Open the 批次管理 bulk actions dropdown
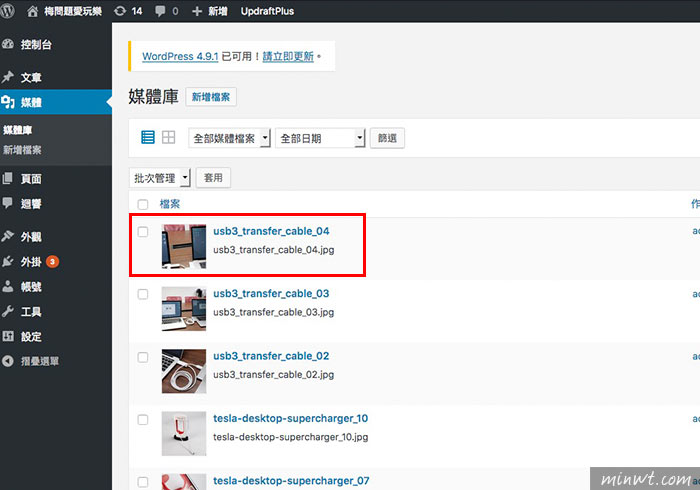 pyautogui.click(x=160, y=178)
